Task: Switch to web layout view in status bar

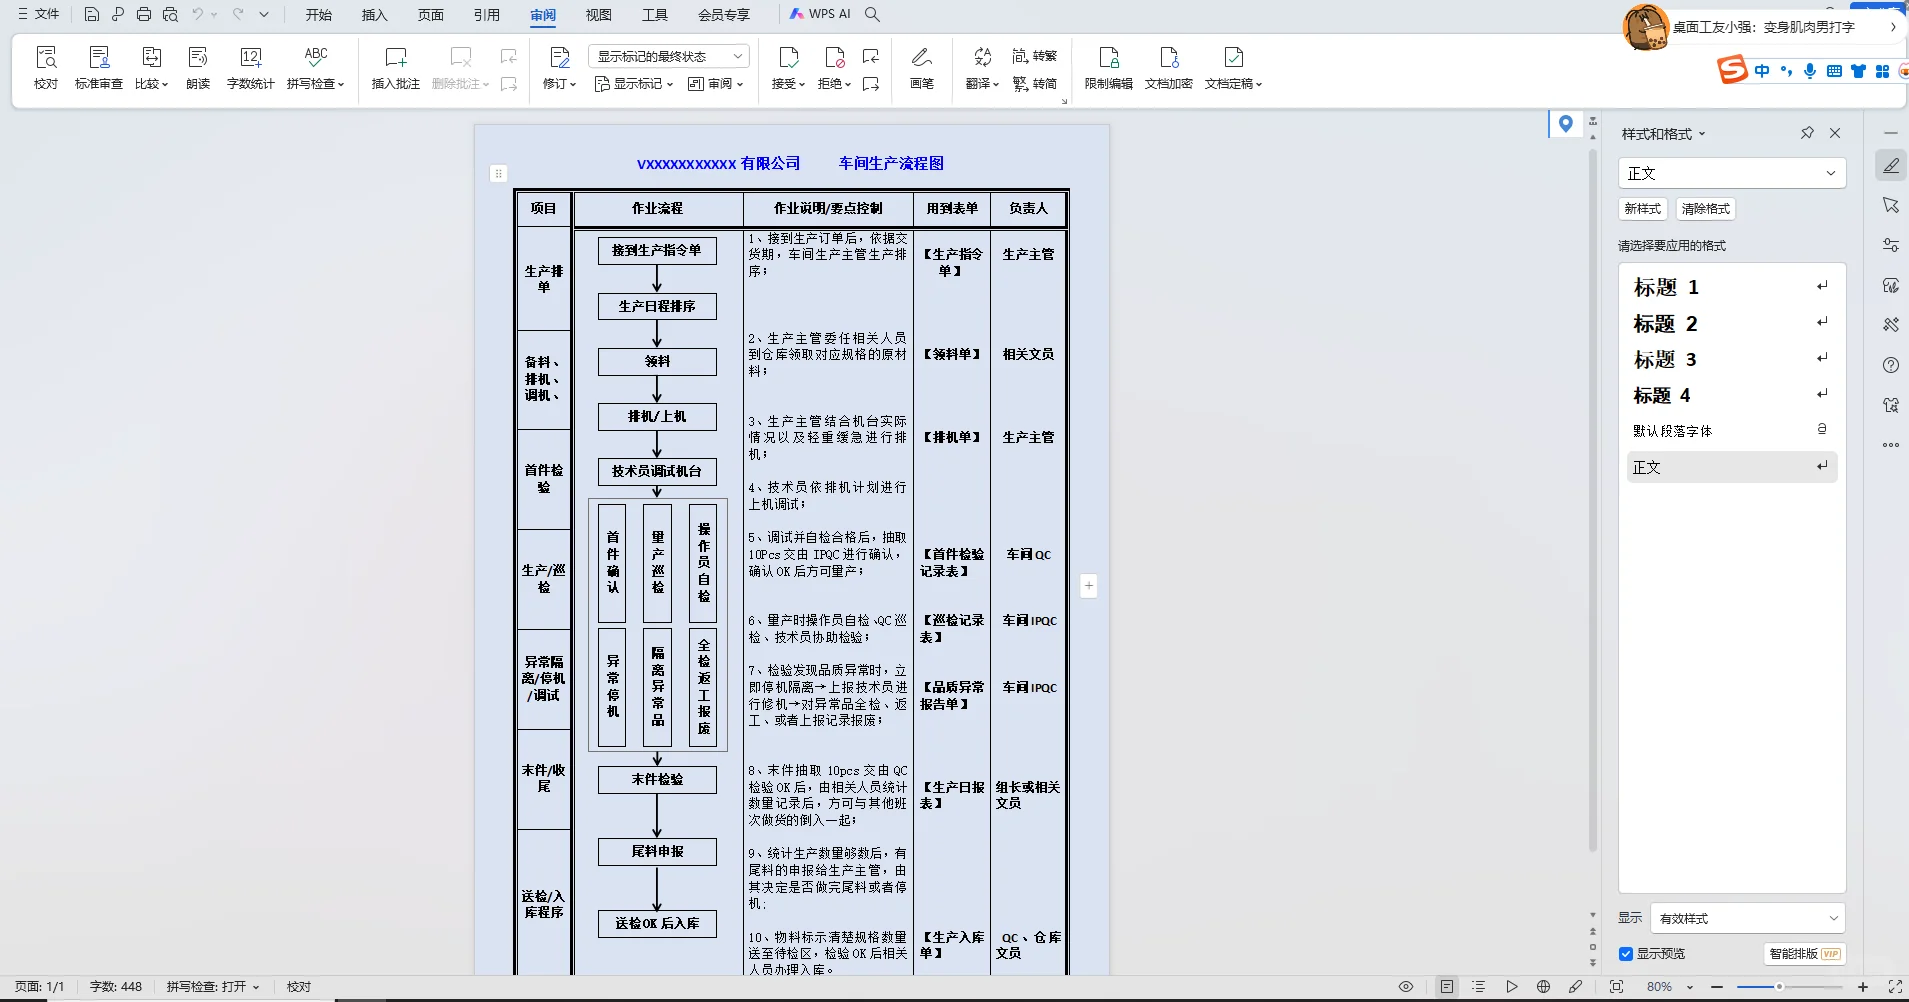Action: [1543, 987]
